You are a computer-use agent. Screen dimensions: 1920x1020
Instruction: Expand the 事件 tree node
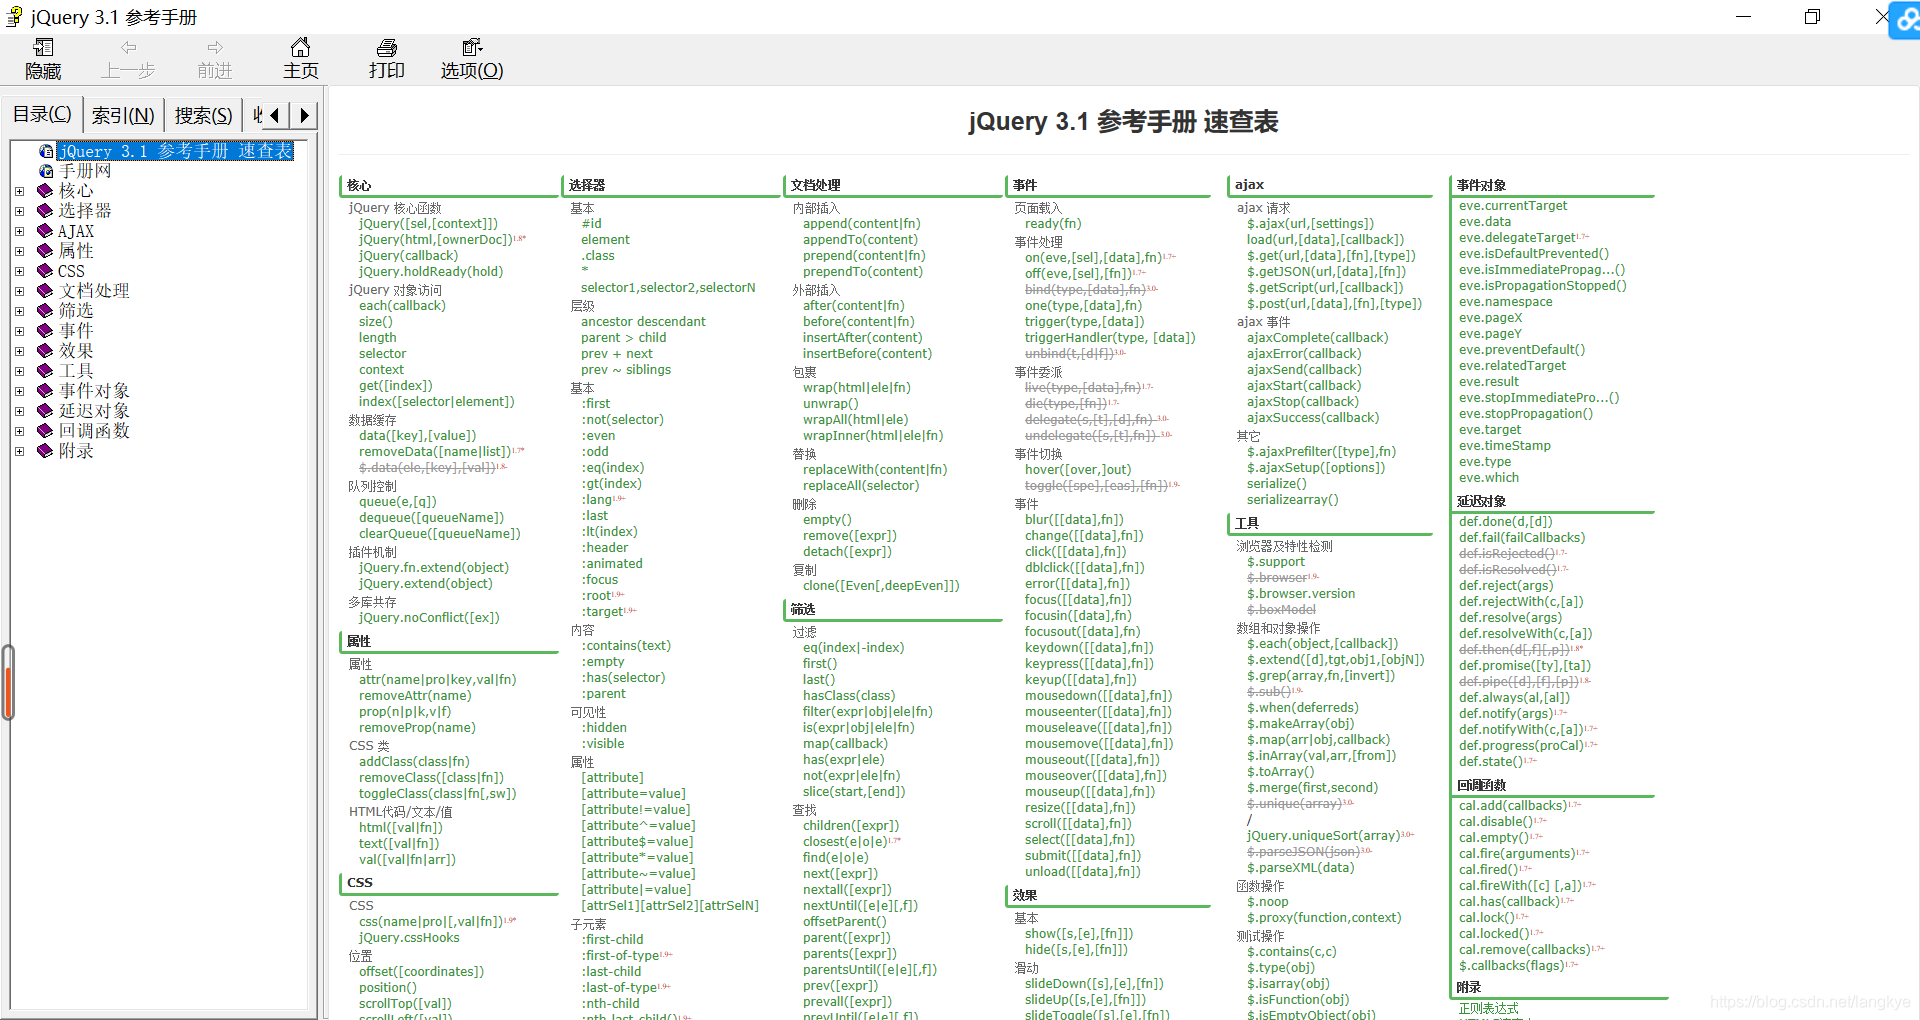pyautogui.click(x=19, y=331)
